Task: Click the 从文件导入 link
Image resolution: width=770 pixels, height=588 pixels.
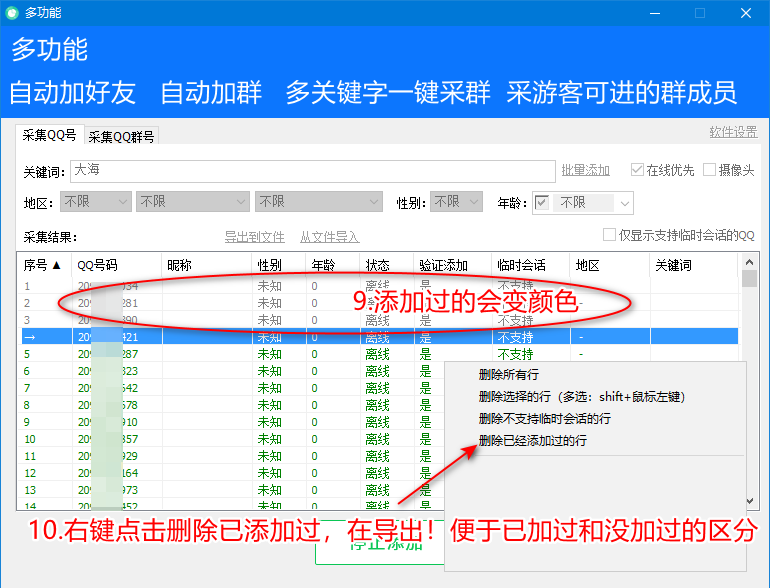Action: 329,237
